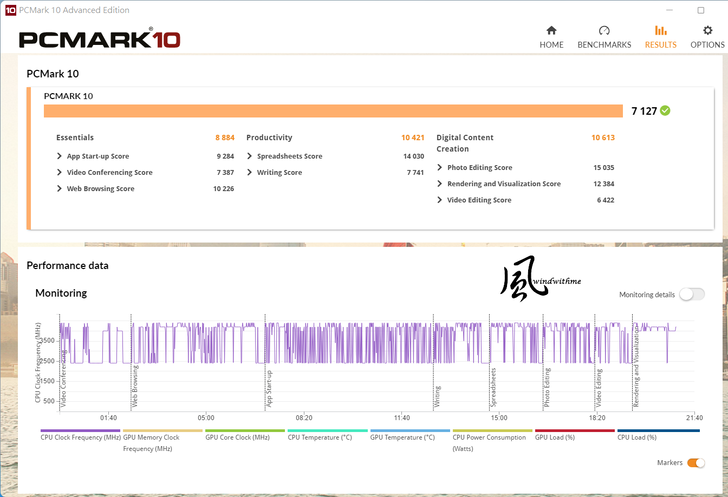Click the PCMark 10 title bar app icon

pyautogui.click(x=10, y=8)
